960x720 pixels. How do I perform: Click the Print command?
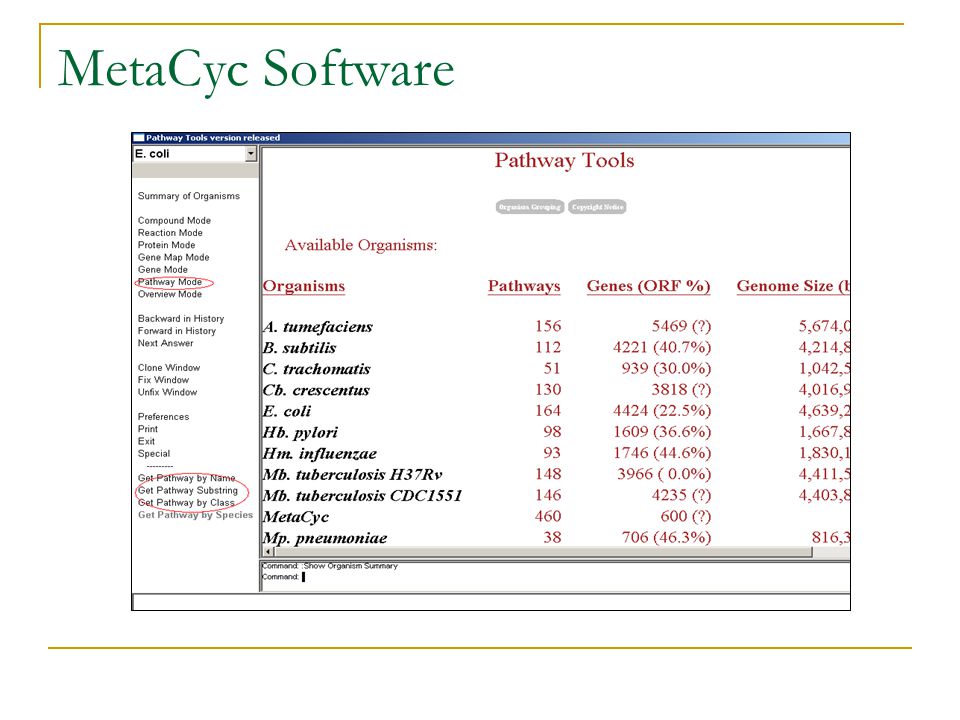tap(148, 429)
